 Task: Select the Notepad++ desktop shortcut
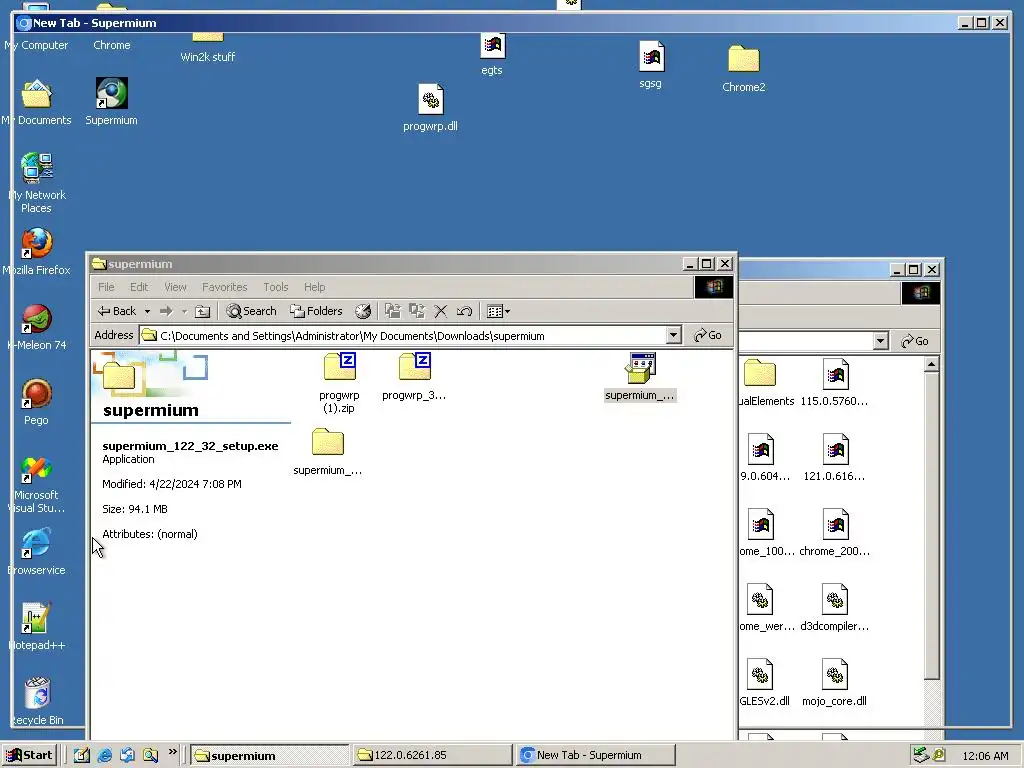pos(37,627)
